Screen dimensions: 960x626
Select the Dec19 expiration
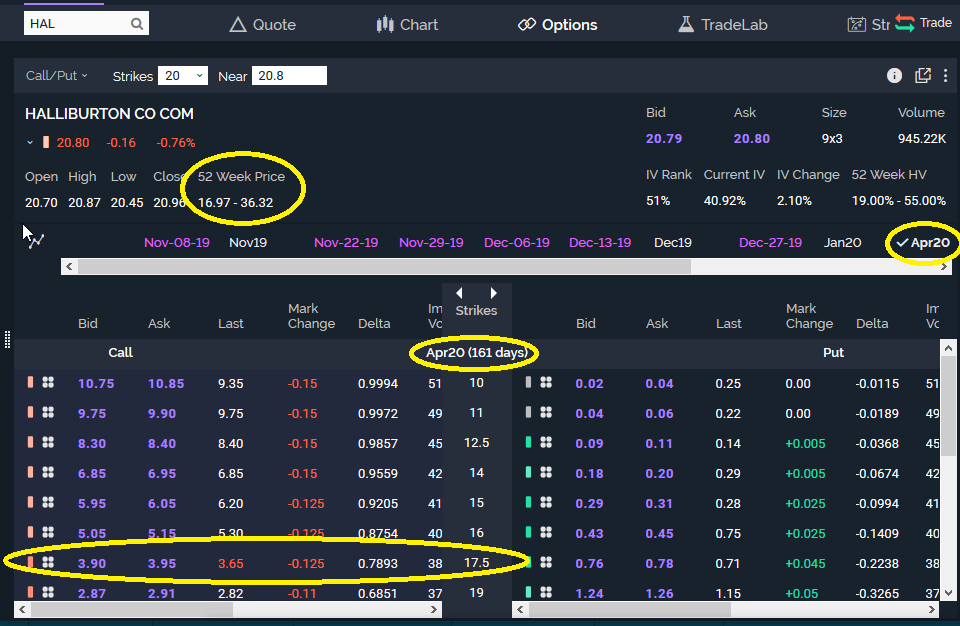(673, 243)
